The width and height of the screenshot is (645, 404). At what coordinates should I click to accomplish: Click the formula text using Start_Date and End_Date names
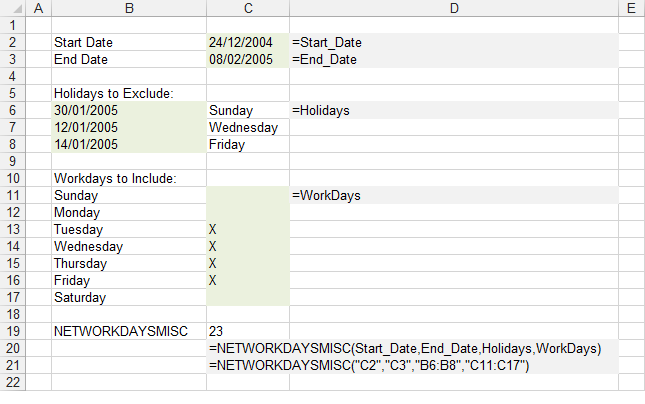(405, 348)
